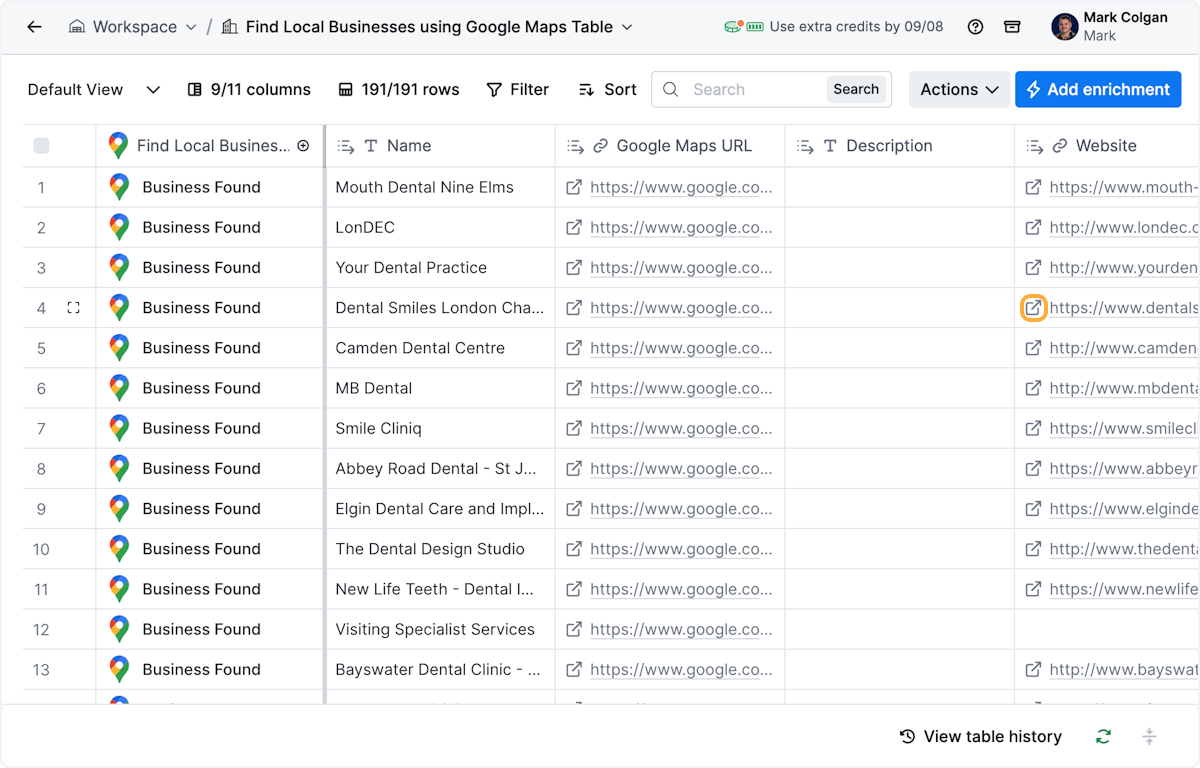Click 'Business Found' status in row 12
The image size is (1200, 768).
point(201,629)
